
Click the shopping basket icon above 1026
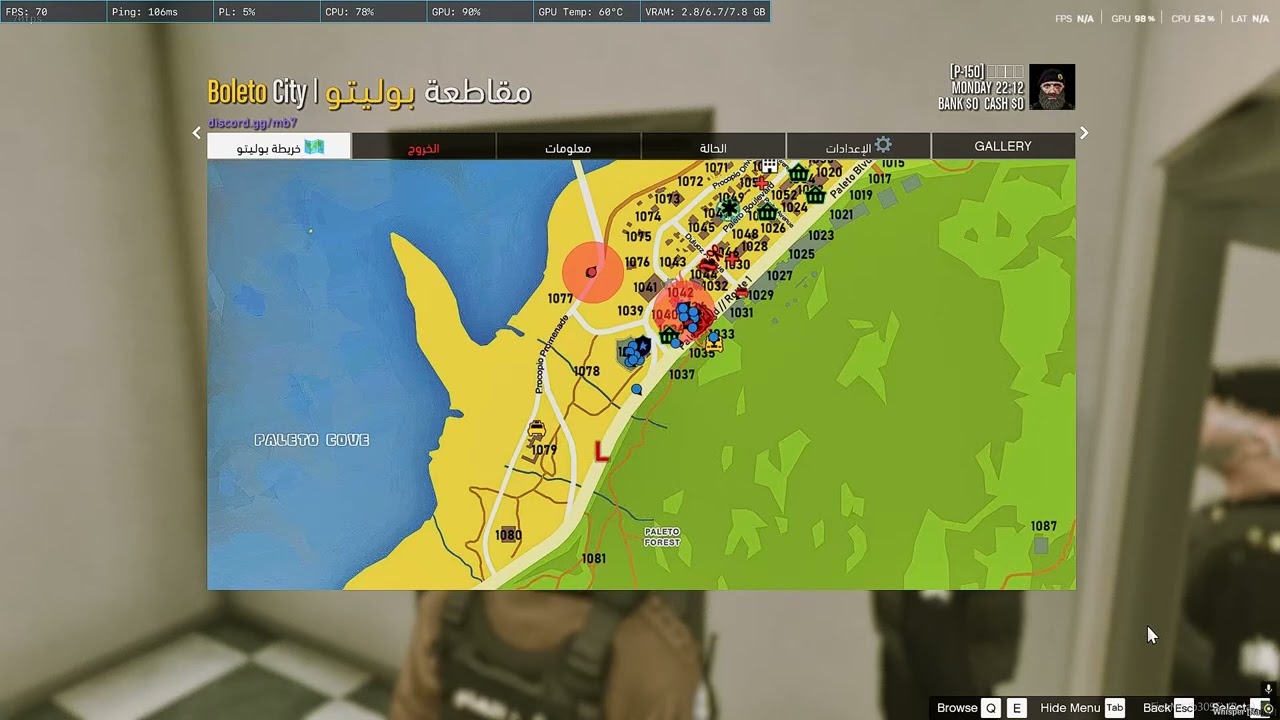coord(766,212)
